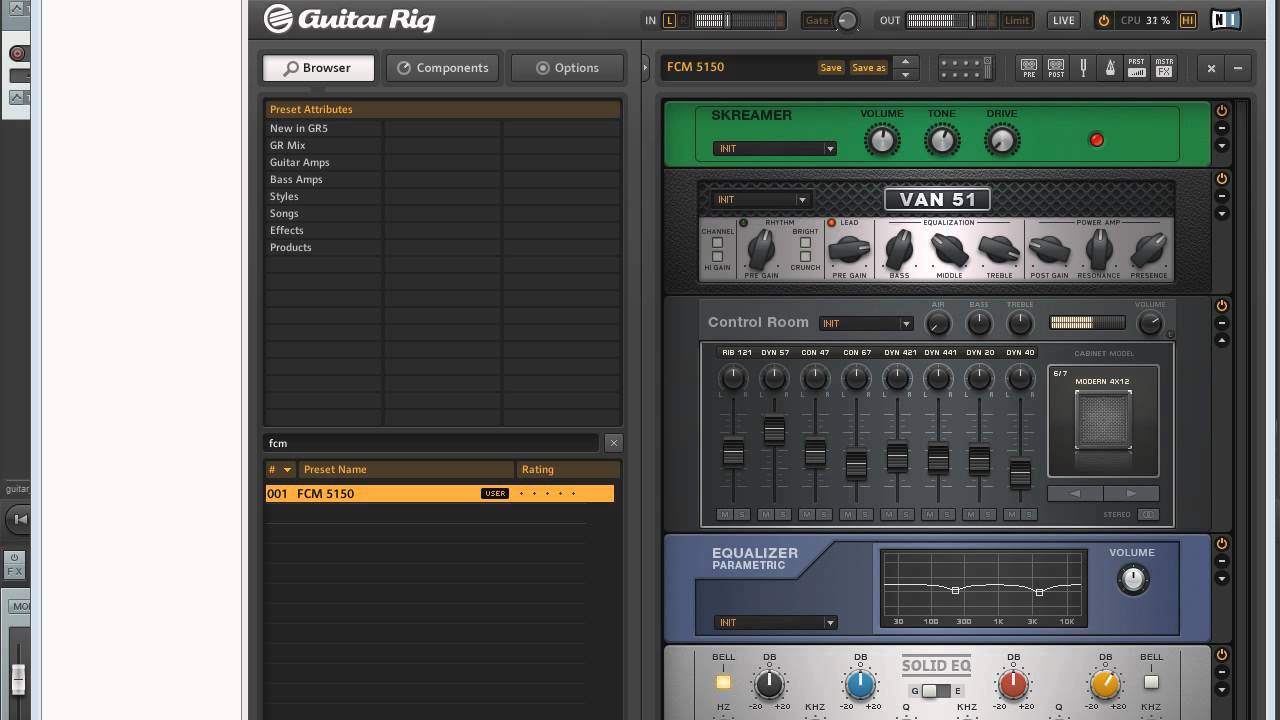Click the CPU engine power icon

click(x=1104, y=20)
